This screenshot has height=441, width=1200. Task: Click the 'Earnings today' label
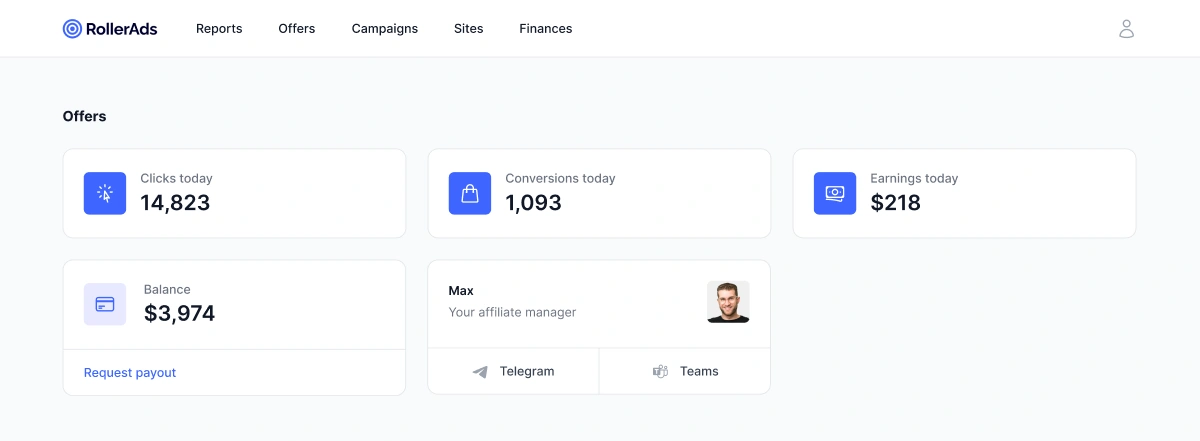pyautogui.click(x=914, y=178)
